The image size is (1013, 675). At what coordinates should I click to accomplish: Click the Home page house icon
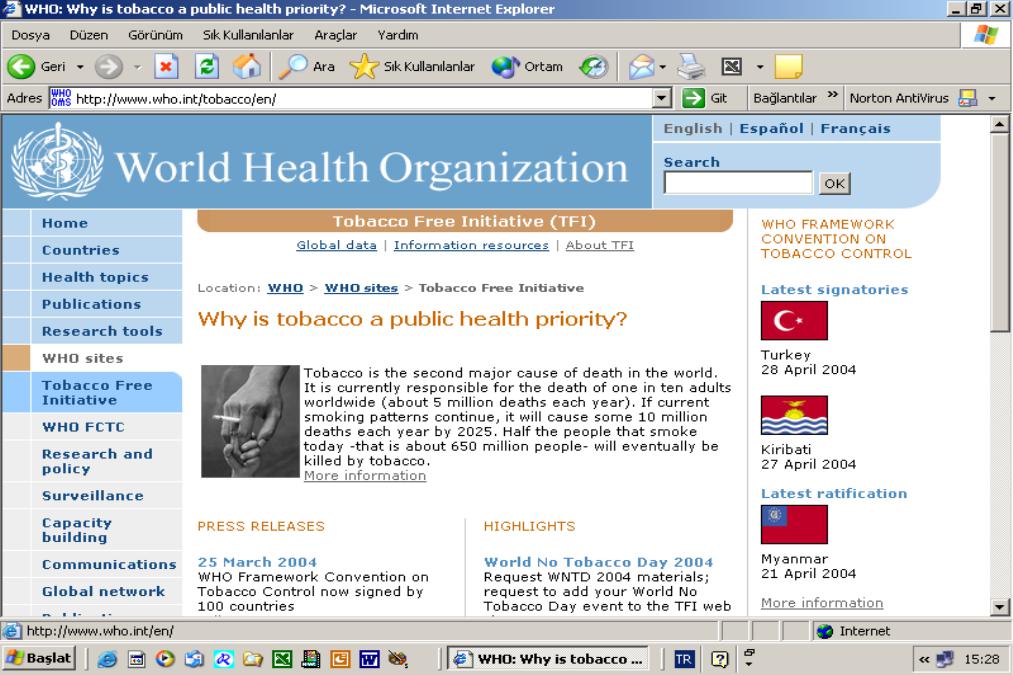(247, 67)
